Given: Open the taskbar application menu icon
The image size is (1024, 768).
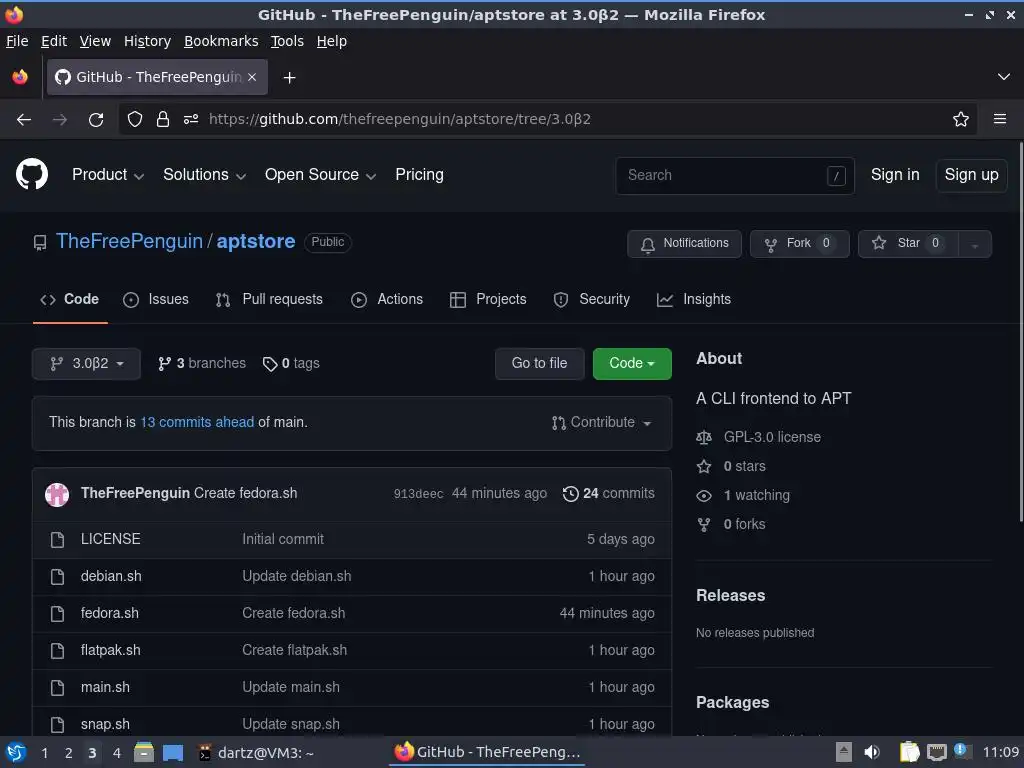Looking at the screenshot, I should [16, 752].
